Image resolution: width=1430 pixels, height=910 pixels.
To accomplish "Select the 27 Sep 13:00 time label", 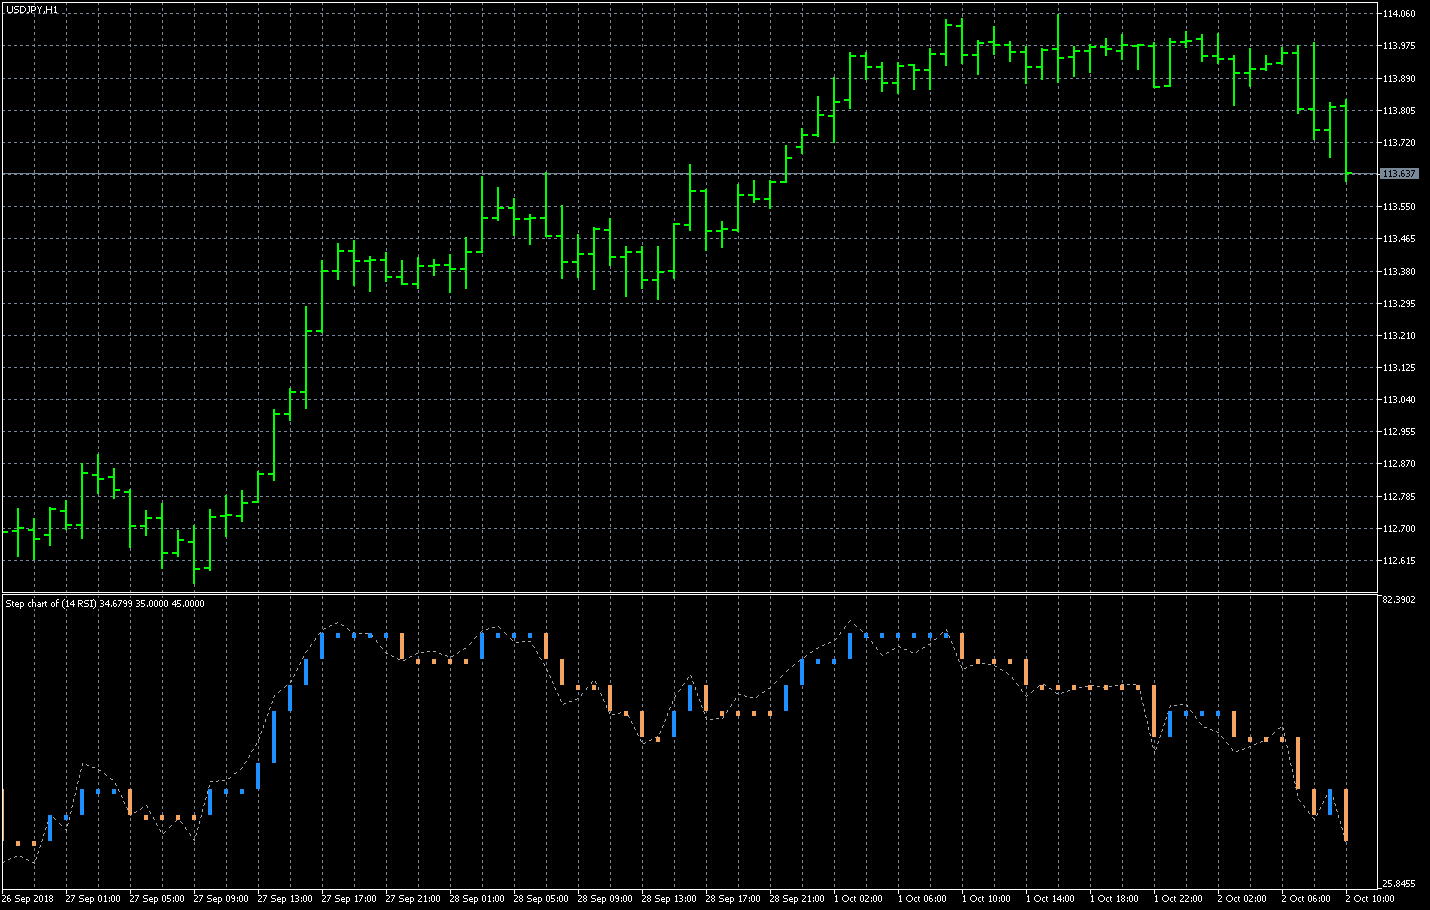I will point(283,899).
